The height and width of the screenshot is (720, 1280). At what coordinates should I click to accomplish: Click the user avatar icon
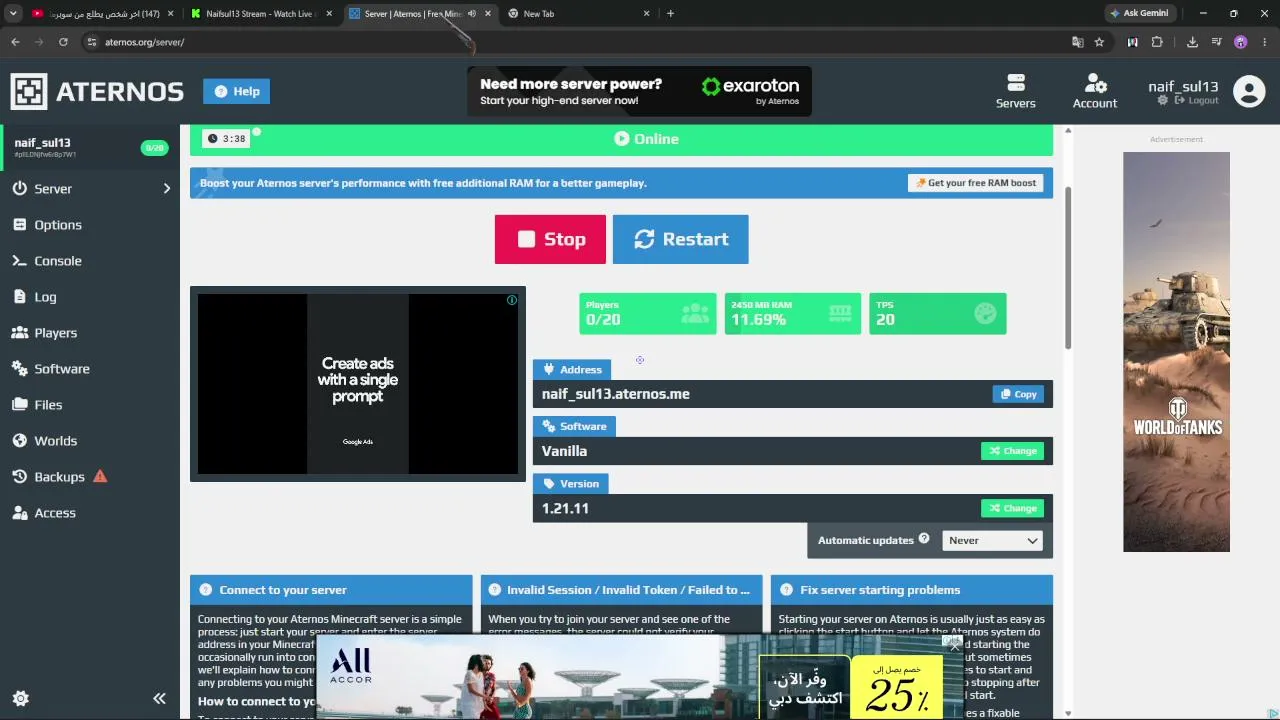[1249, 91]
